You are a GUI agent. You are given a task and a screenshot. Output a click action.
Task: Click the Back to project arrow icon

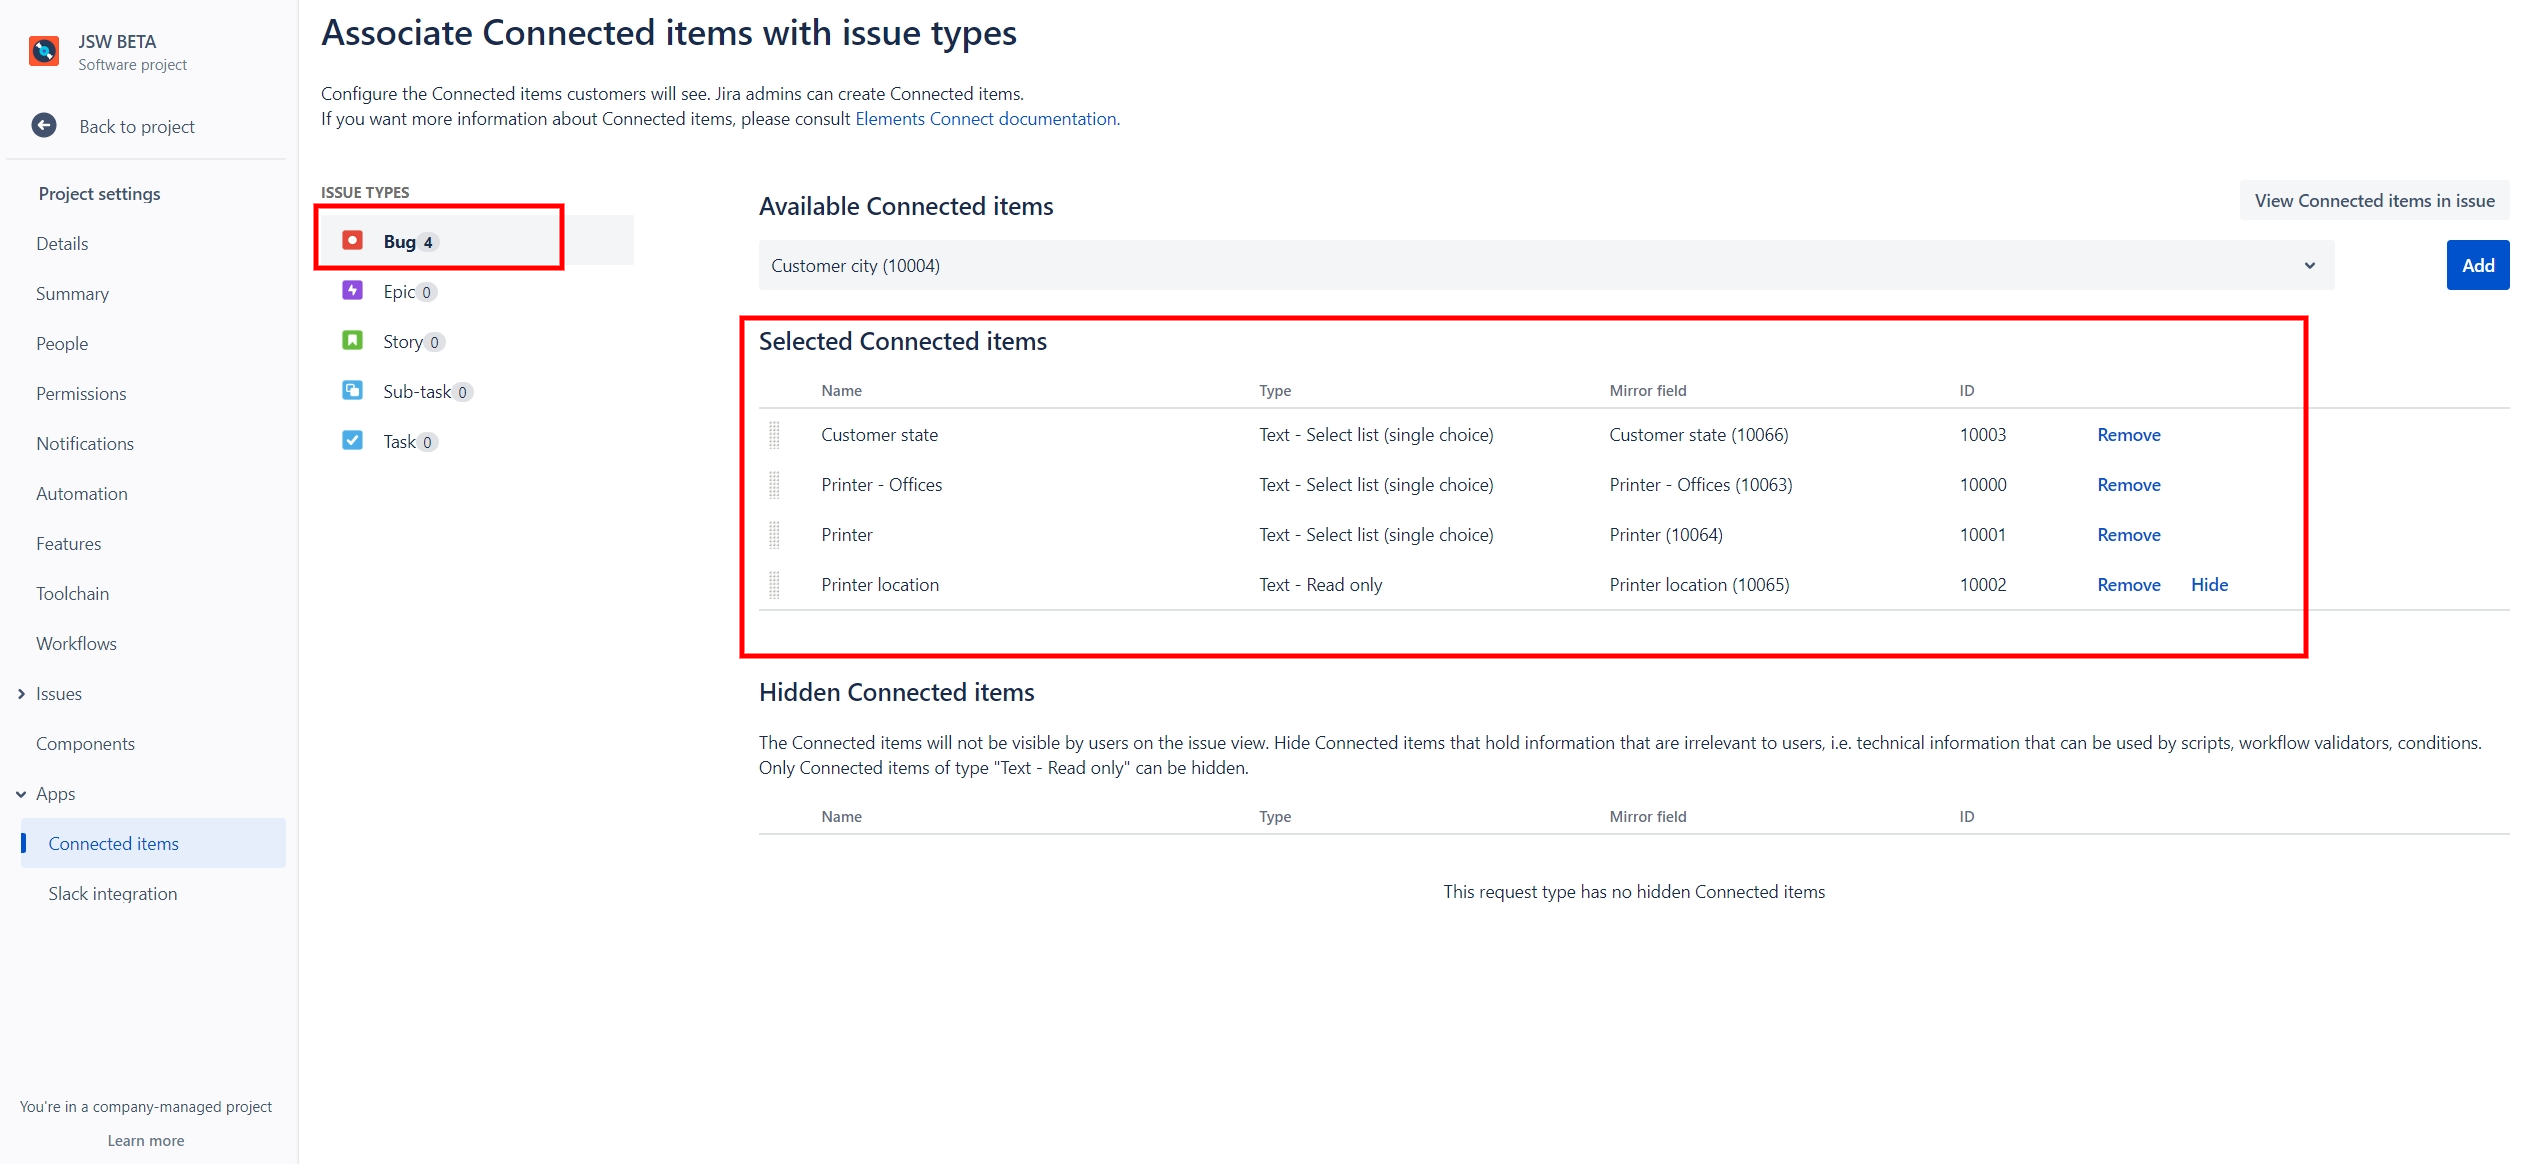[x=44, y=126]
